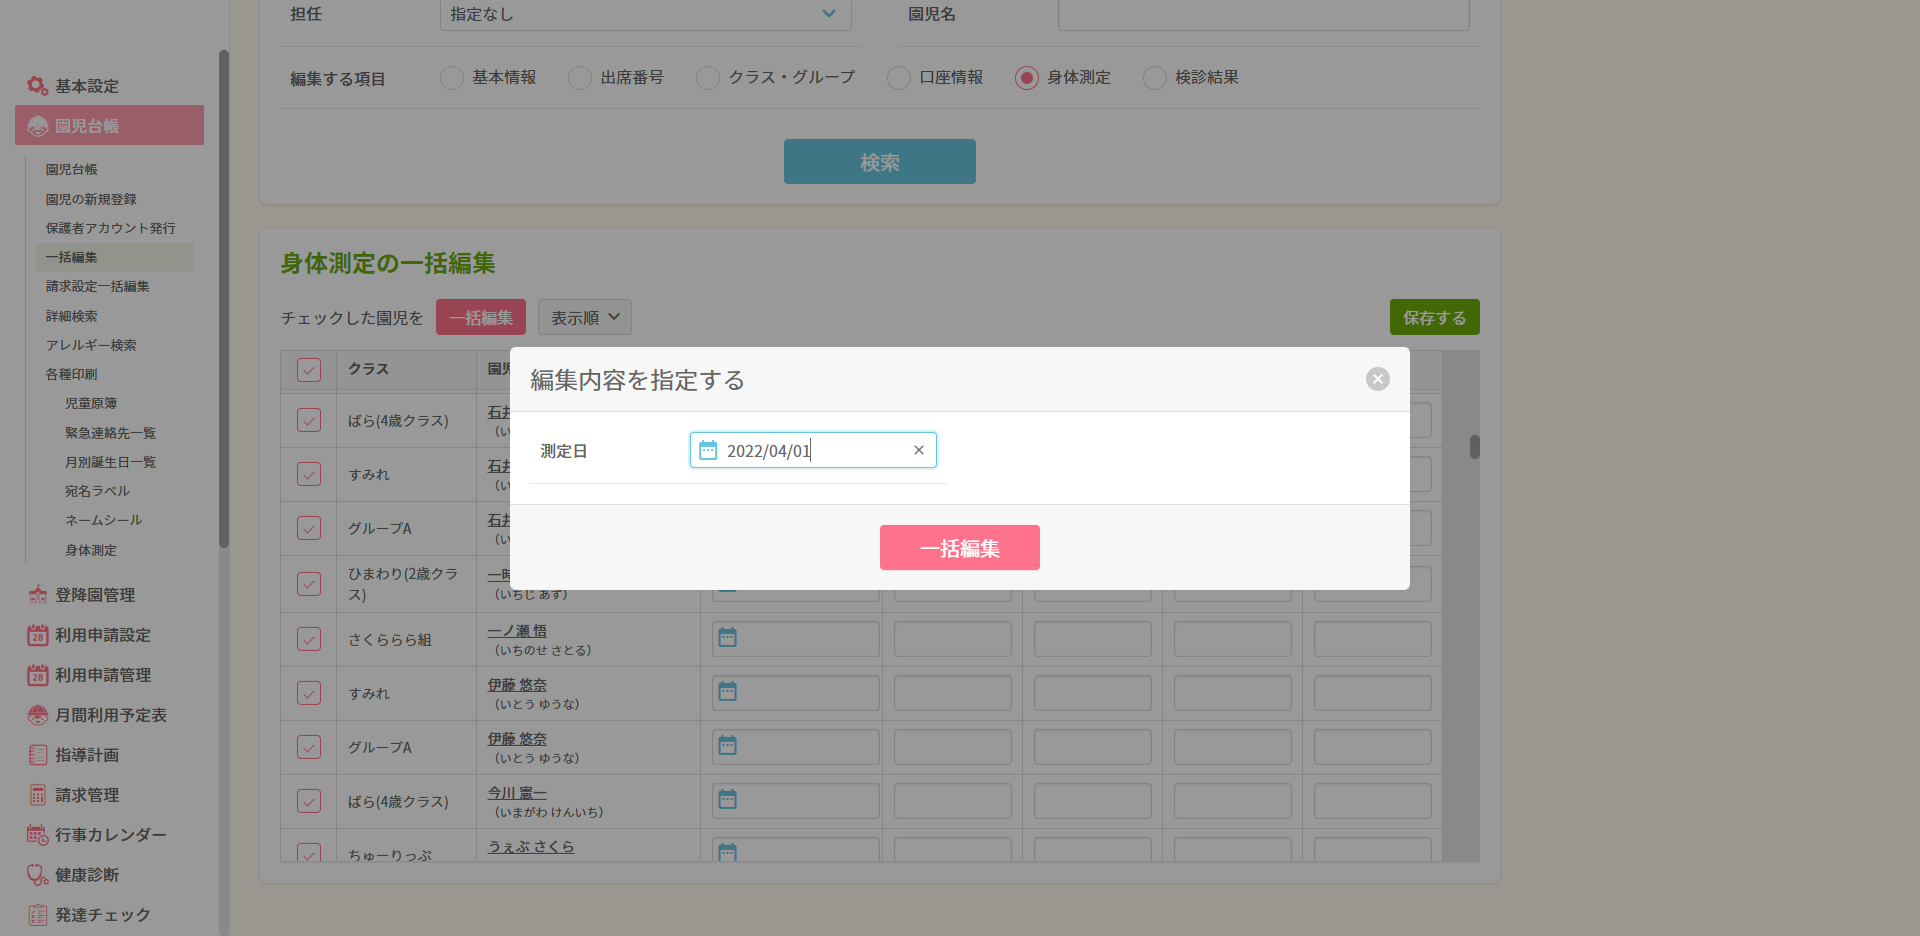Open 詳細検索 in sidebar

pos(72,317)
